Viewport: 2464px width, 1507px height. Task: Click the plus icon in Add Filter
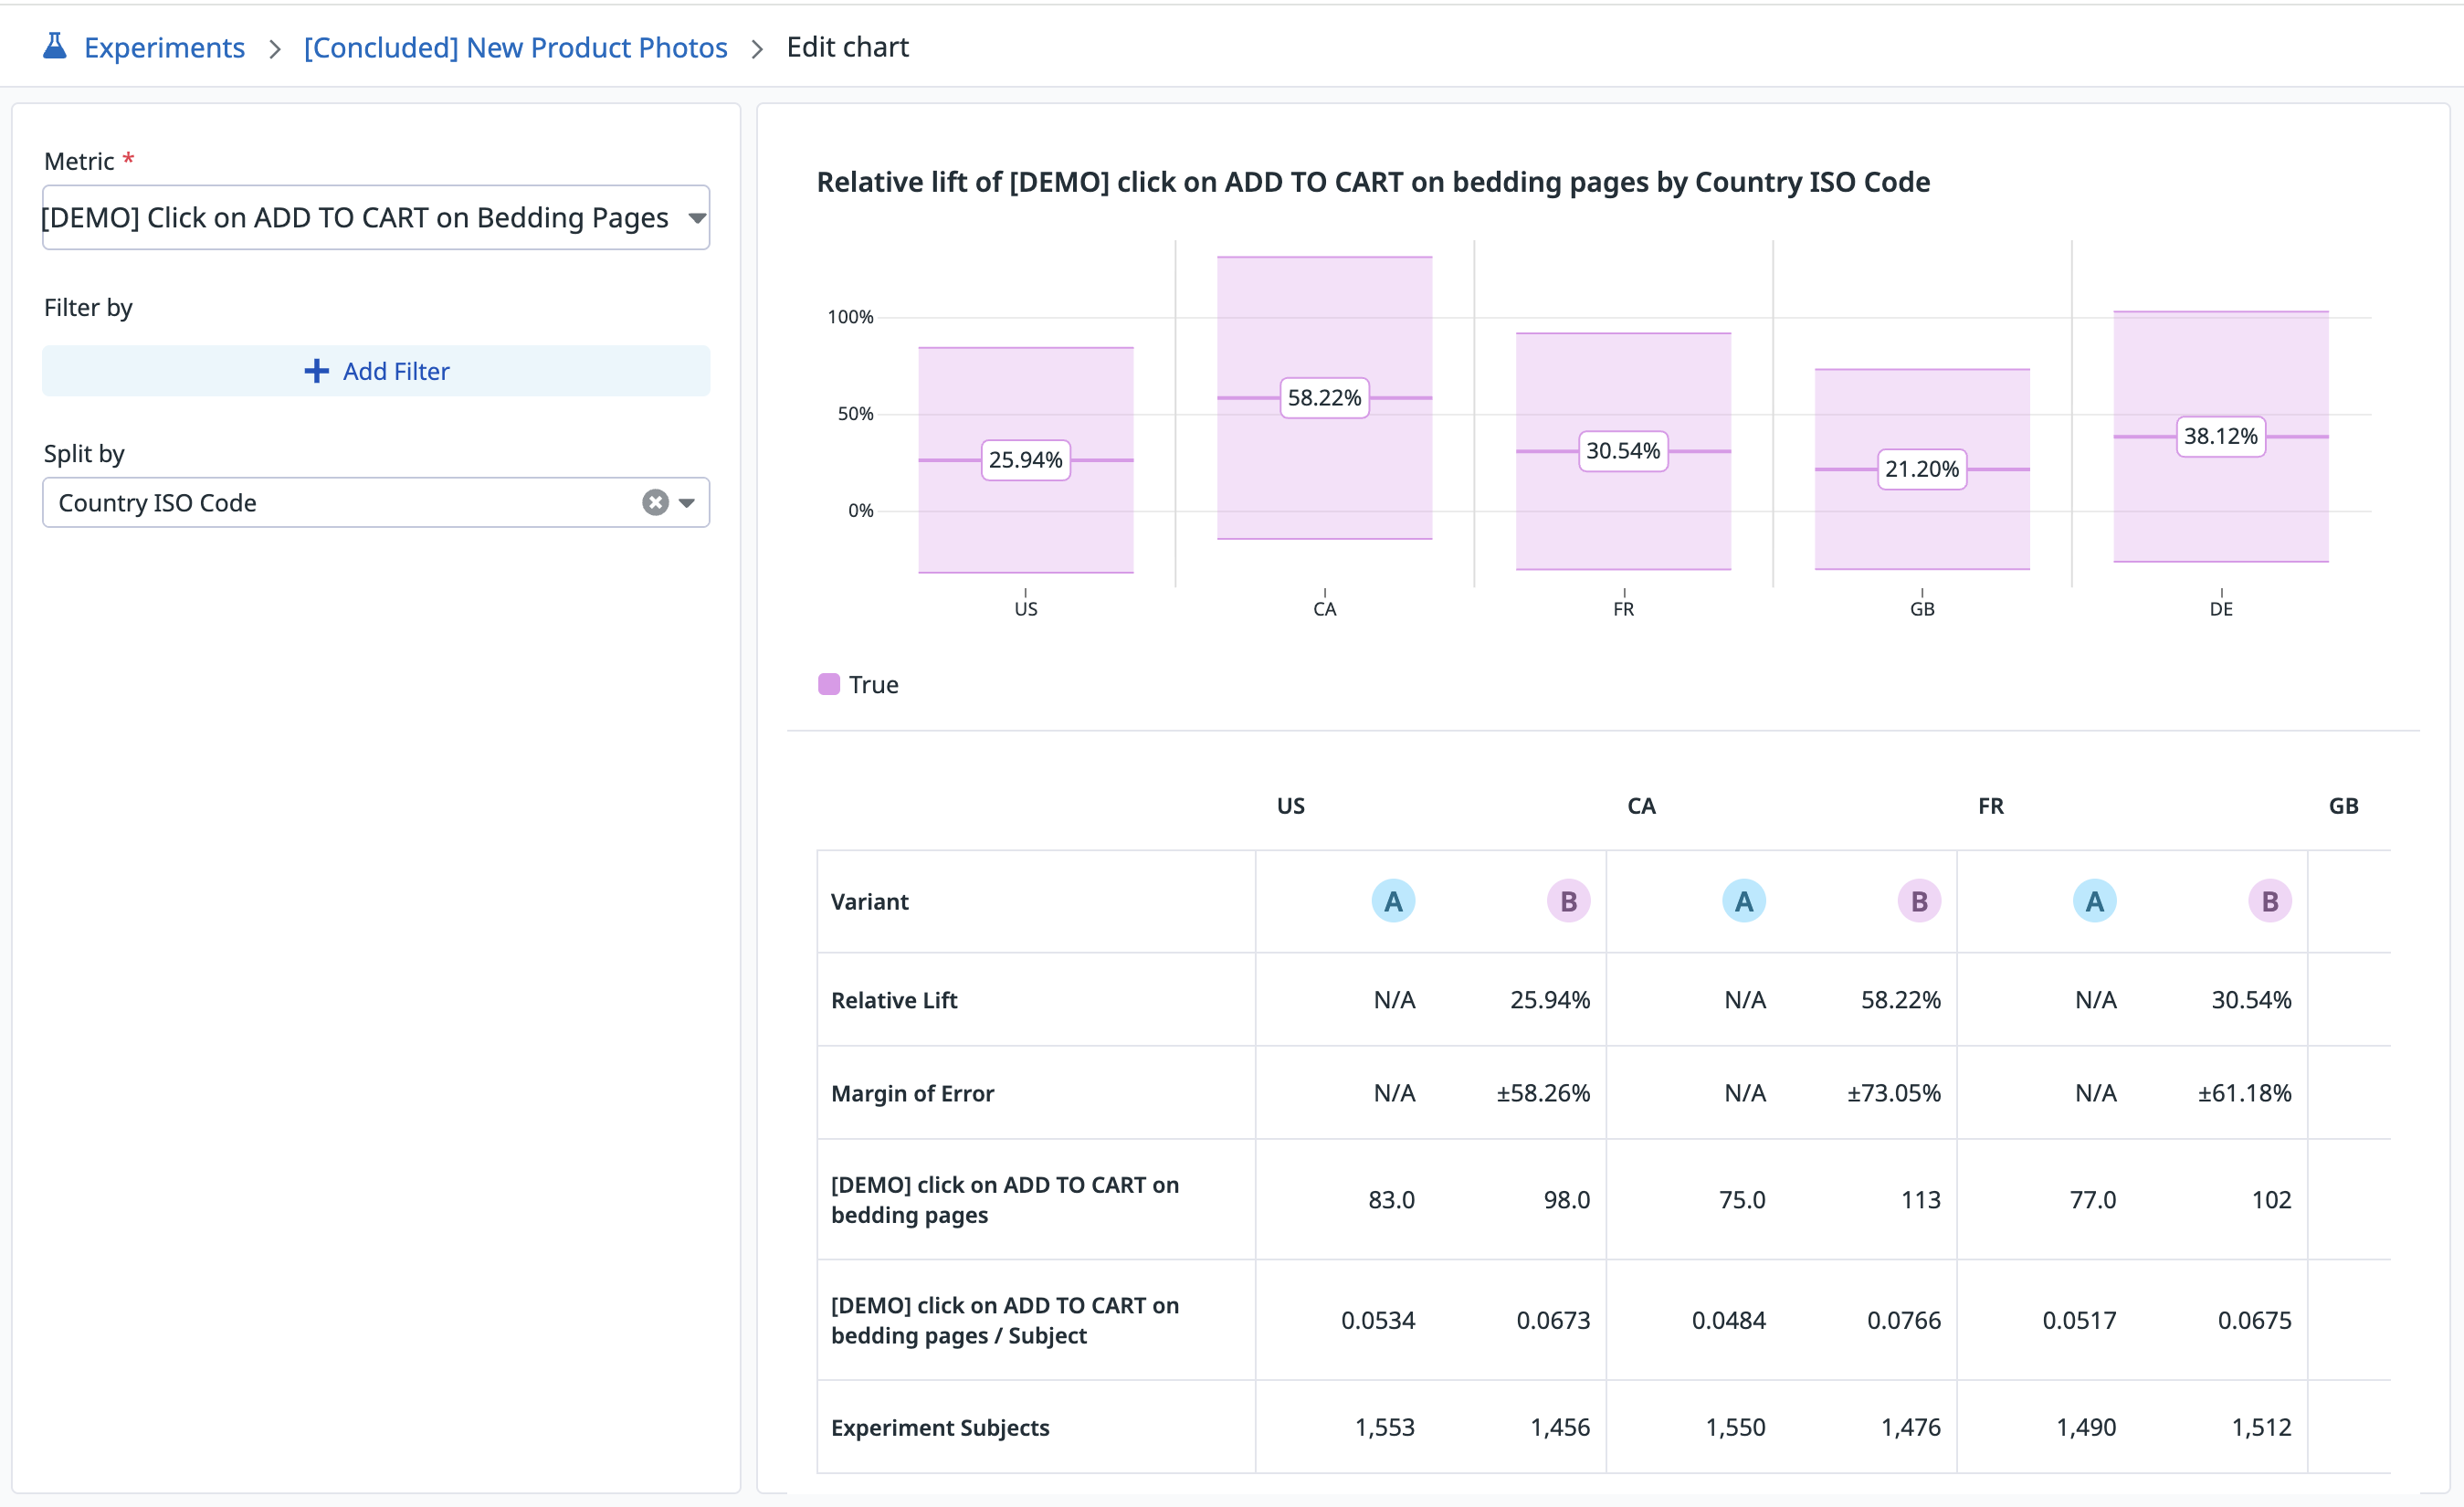click(316, 371)
